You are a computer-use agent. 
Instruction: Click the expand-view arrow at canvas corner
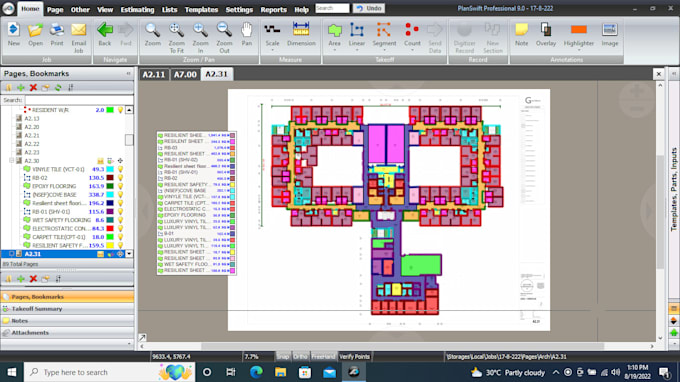pyautogui.click(x=142, y=337)
